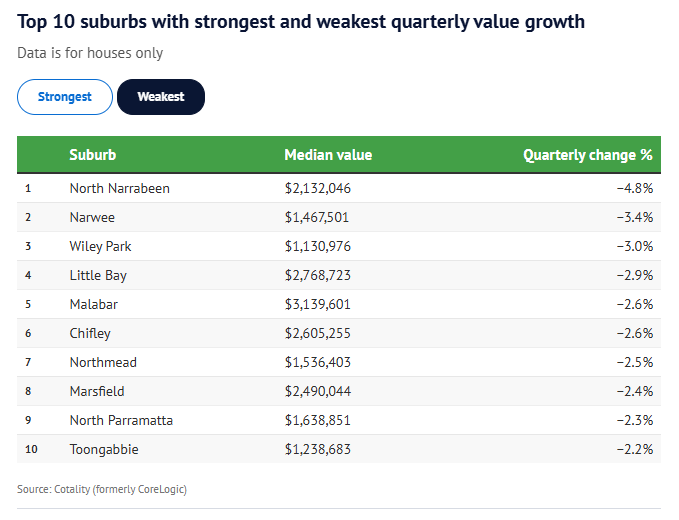Click North Narrabeen's −4.8% quarterly change
The image size is (679, 520).
click(x=634, y=188)
